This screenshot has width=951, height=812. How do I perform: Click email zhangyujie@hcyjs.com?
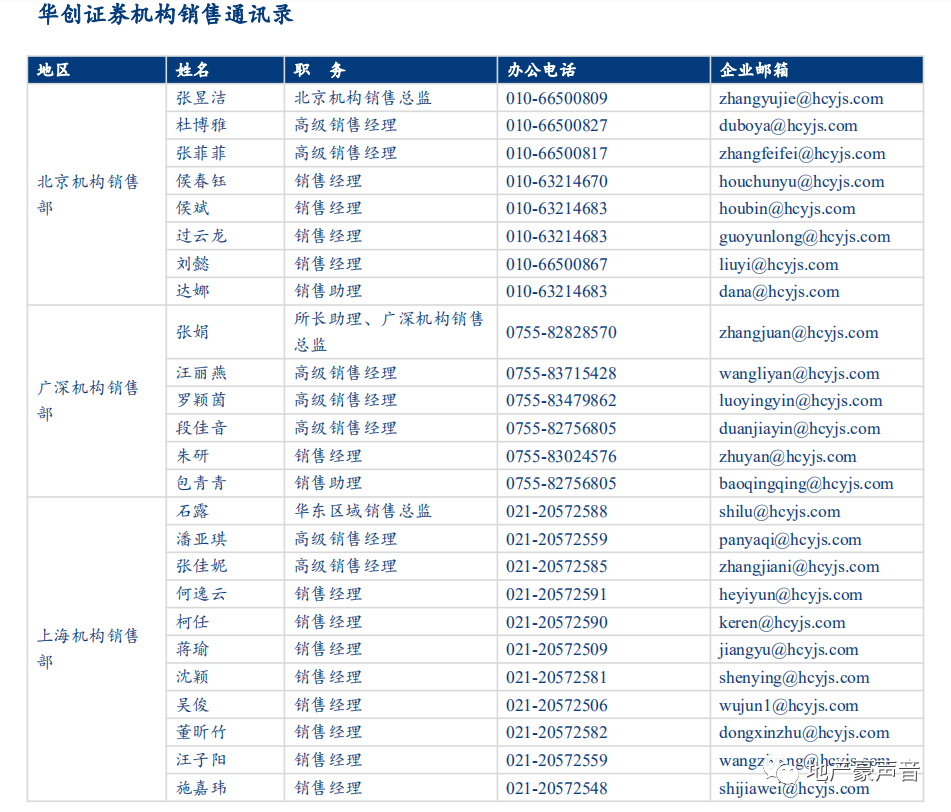801,99
